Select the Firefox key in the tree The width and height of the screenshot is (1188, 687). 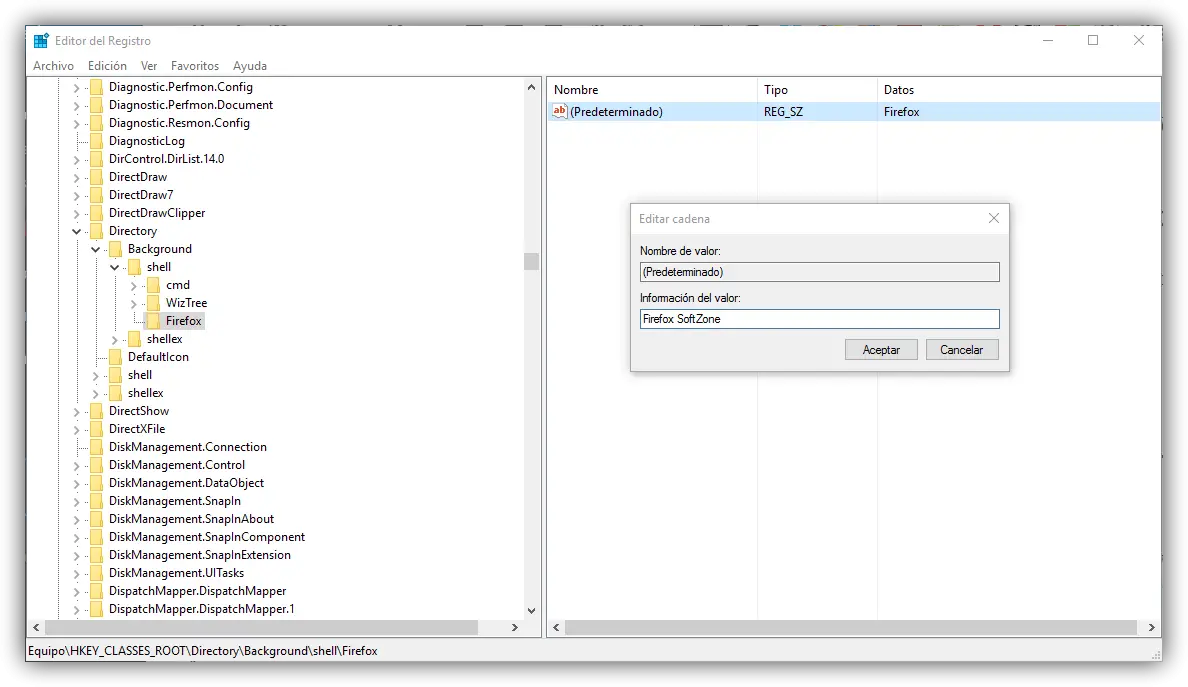(x=184, y=321)
